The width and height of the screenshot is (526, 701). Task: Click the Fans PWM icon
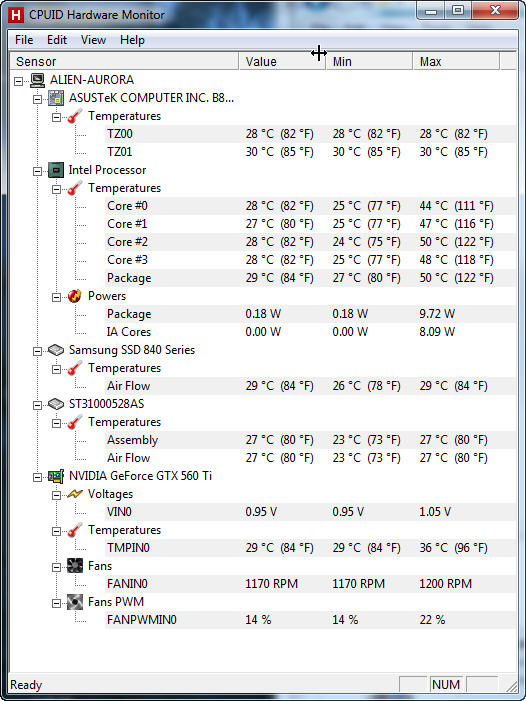coord(75,602)
